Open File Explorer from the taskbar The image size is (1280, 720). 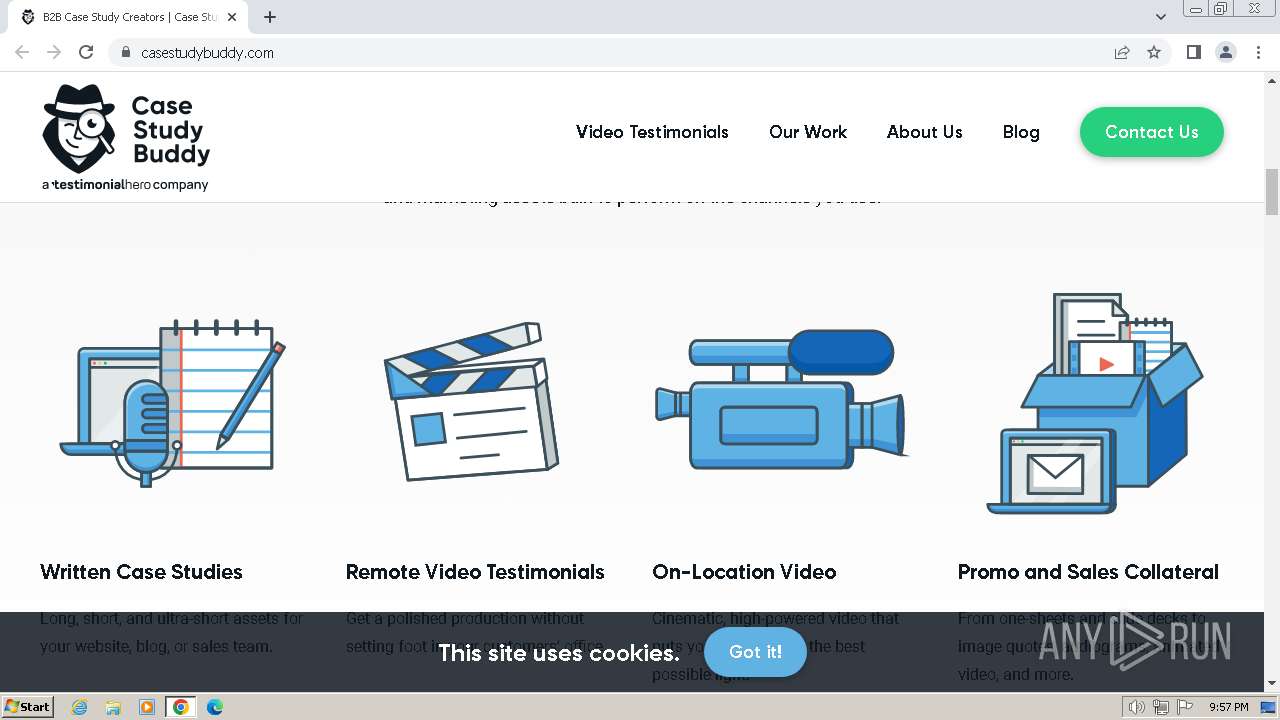click(113, 707)
